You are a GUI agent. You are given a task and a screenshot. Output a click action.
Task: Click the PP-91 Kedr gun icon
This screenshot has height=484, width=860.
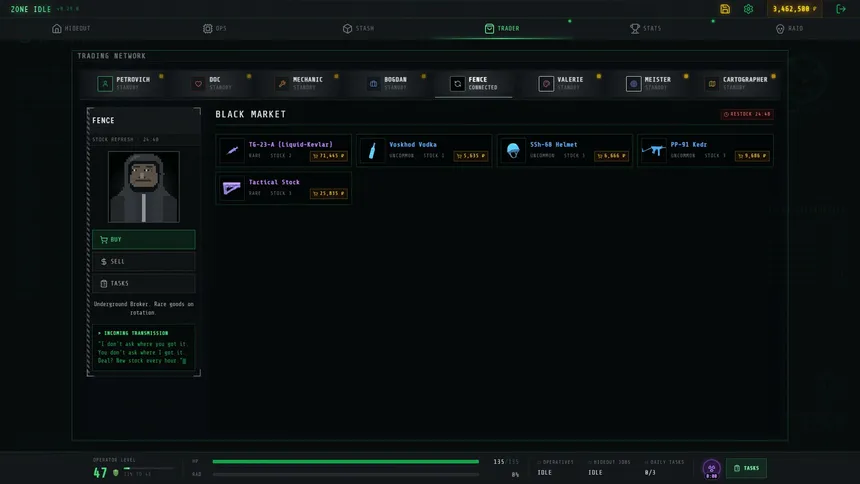[653, 150]
